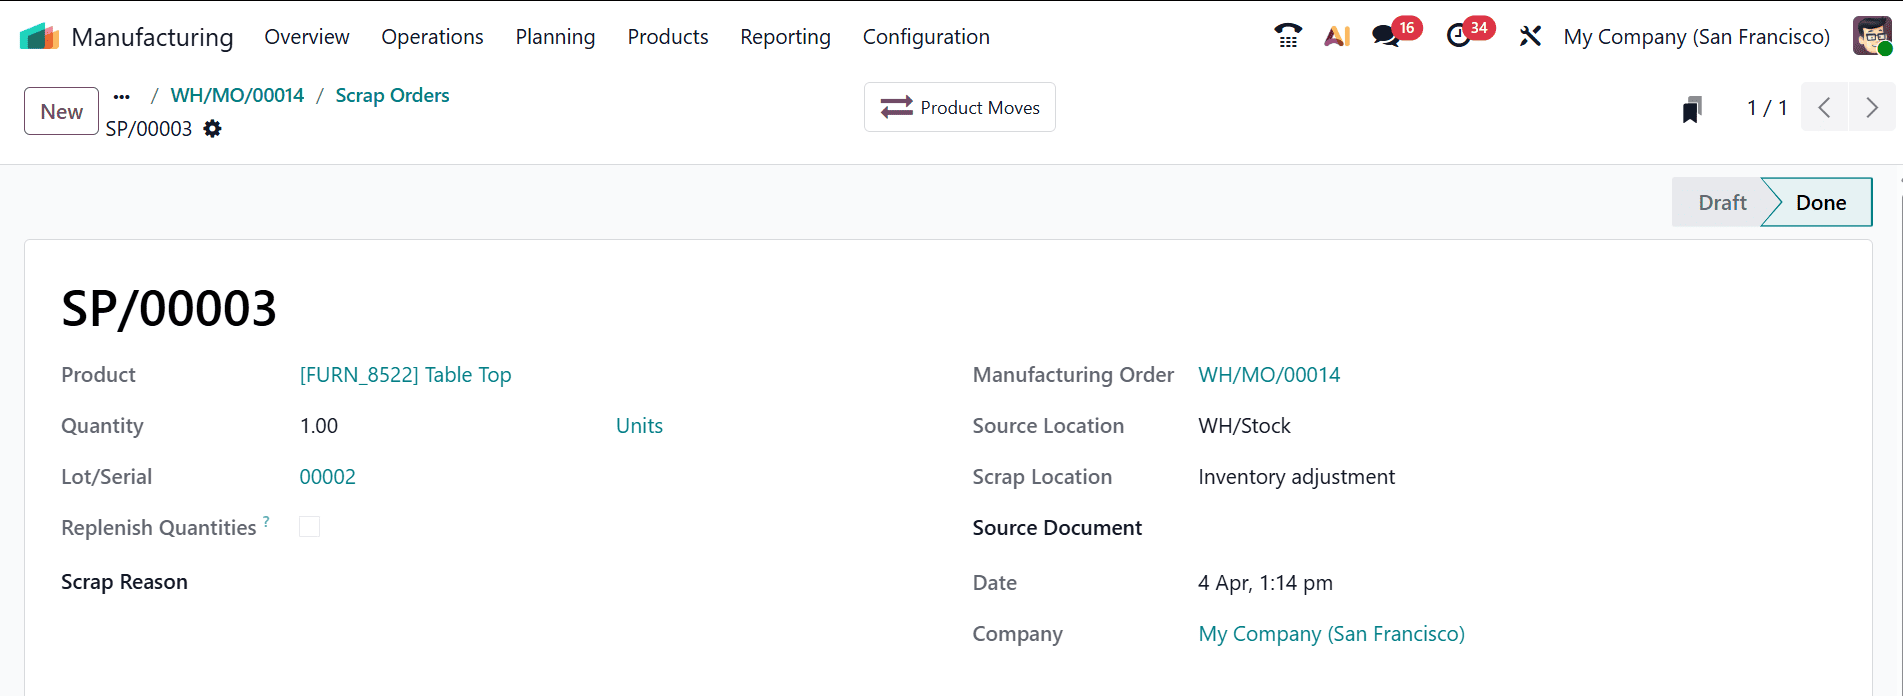
Task: Click the Source Document field label
Action: (1057, 528)
